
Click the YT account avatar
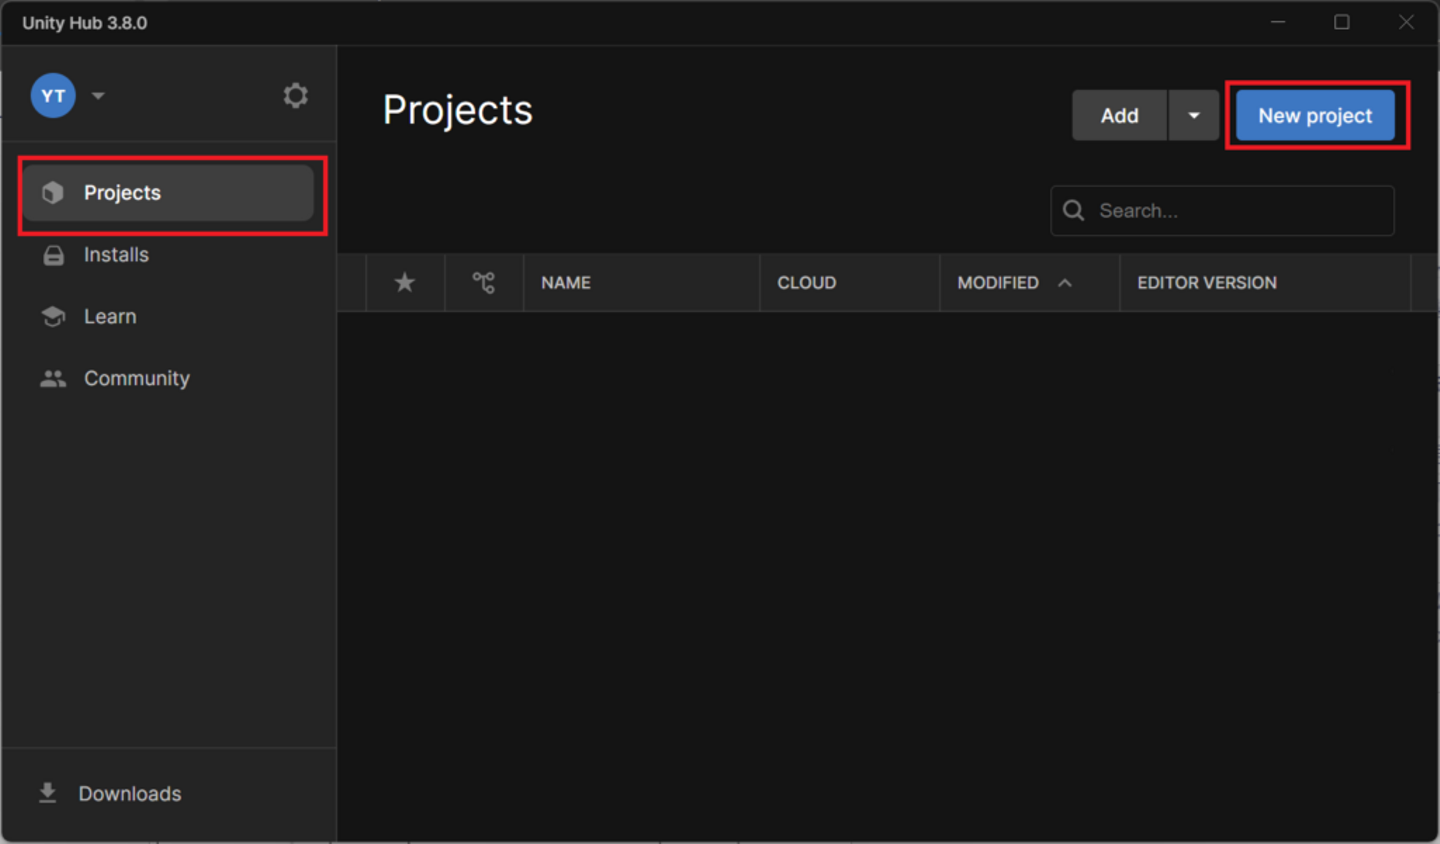point(53,96)
